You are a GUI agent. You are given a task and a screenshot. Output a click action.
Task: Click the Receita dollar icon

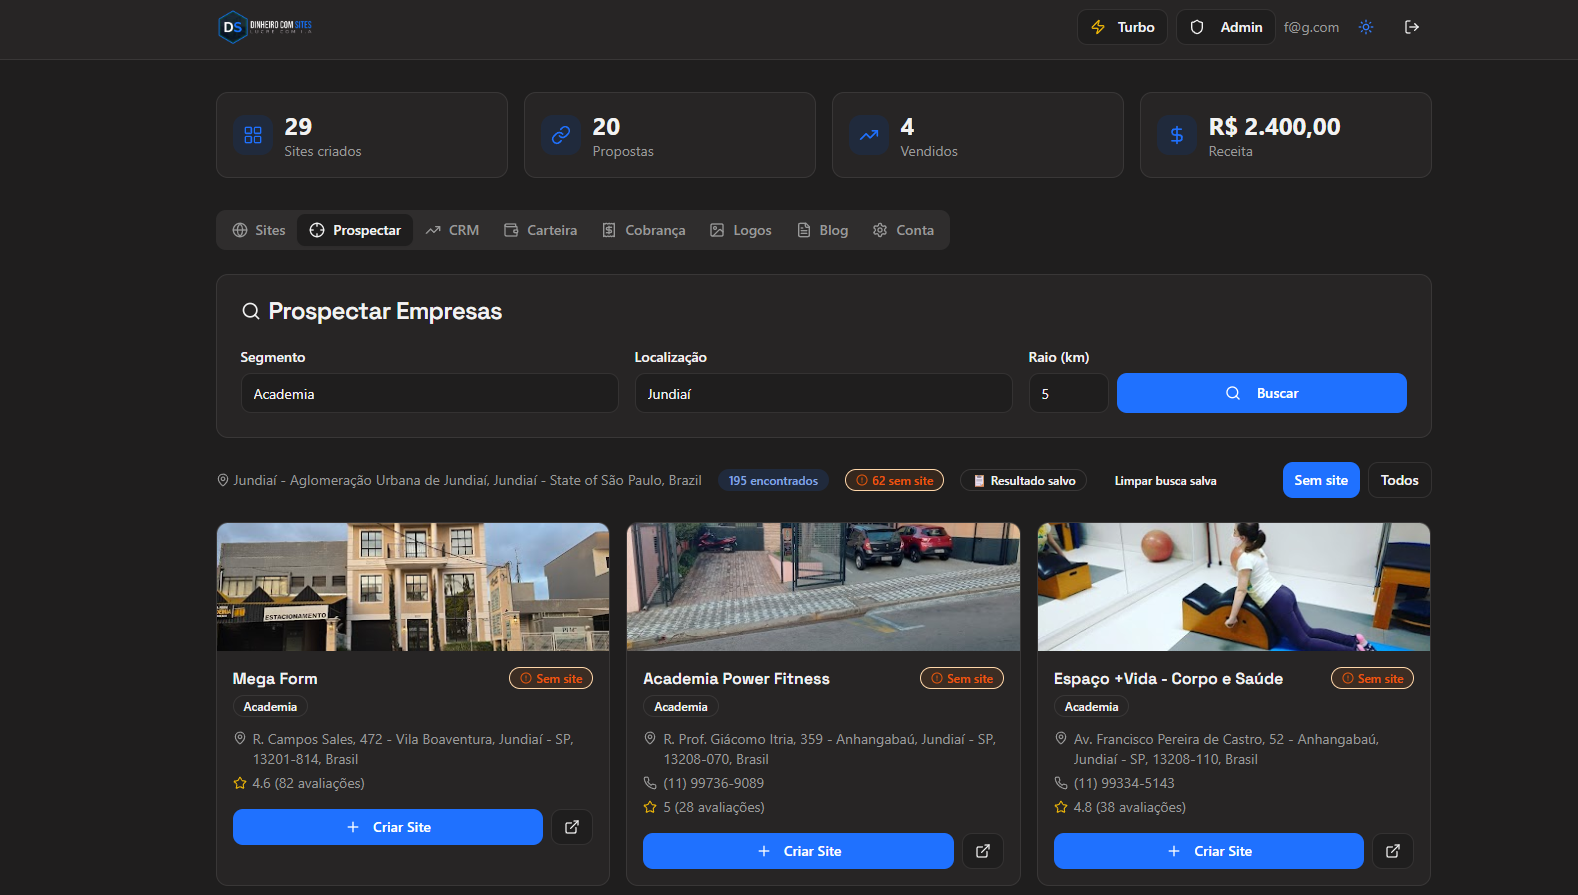point(1177,135)
